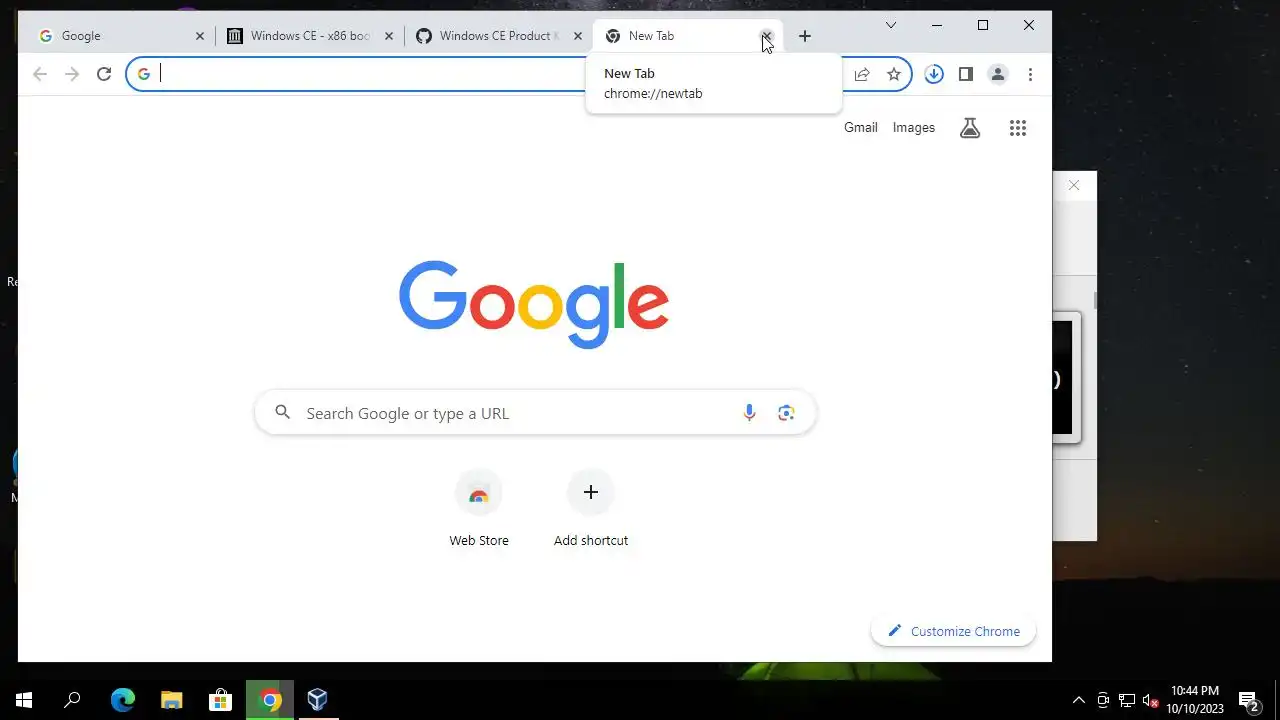Click the Google icon in address bar
1280x720 pixels.
coord(144,74)
